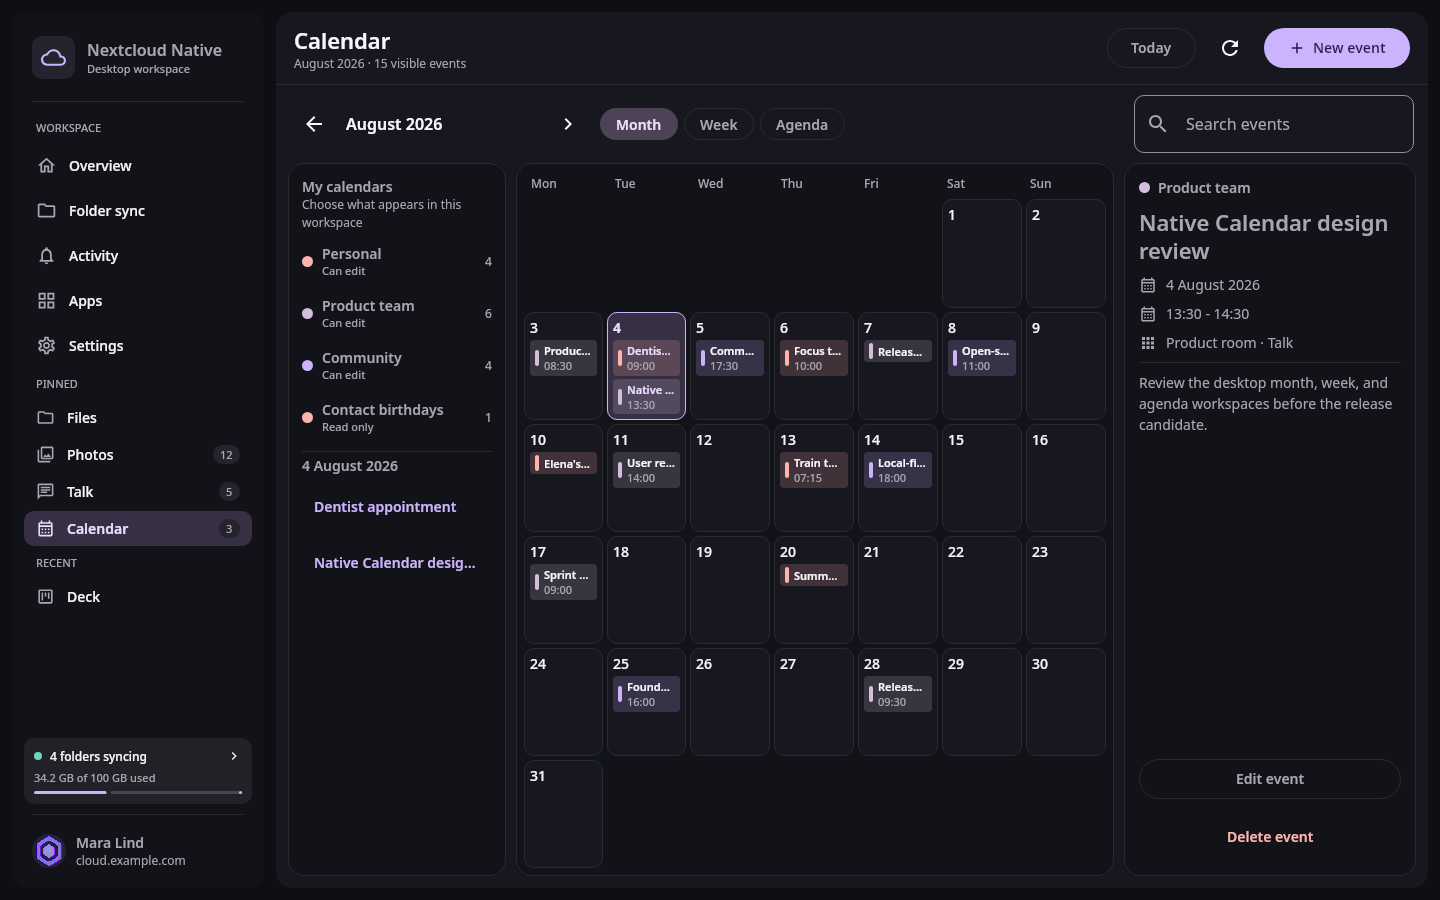Open Activity bell icon
The height and width of the screenshot is (900, 1440).
point(46,256)
